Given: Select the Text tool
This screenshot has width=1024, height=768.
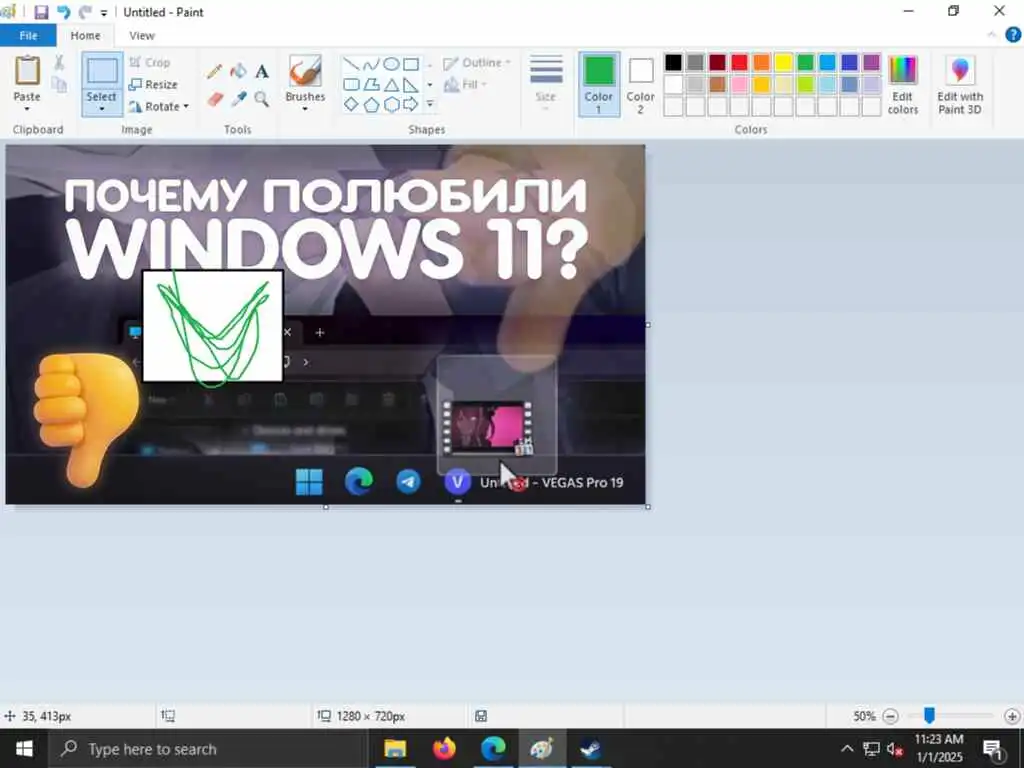Looking at the screenshot, I should [x=262, y=71].
